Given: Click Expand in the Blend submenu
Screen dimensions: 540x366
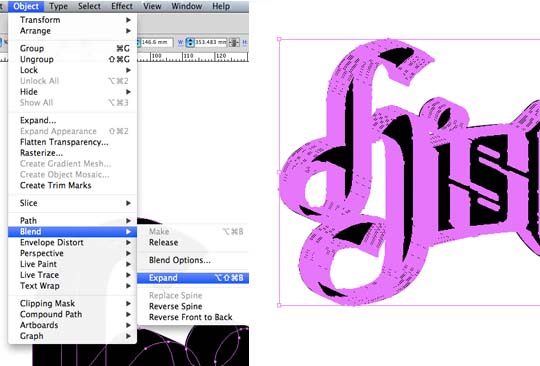Looking at the screenshot, I should point(193,278).
